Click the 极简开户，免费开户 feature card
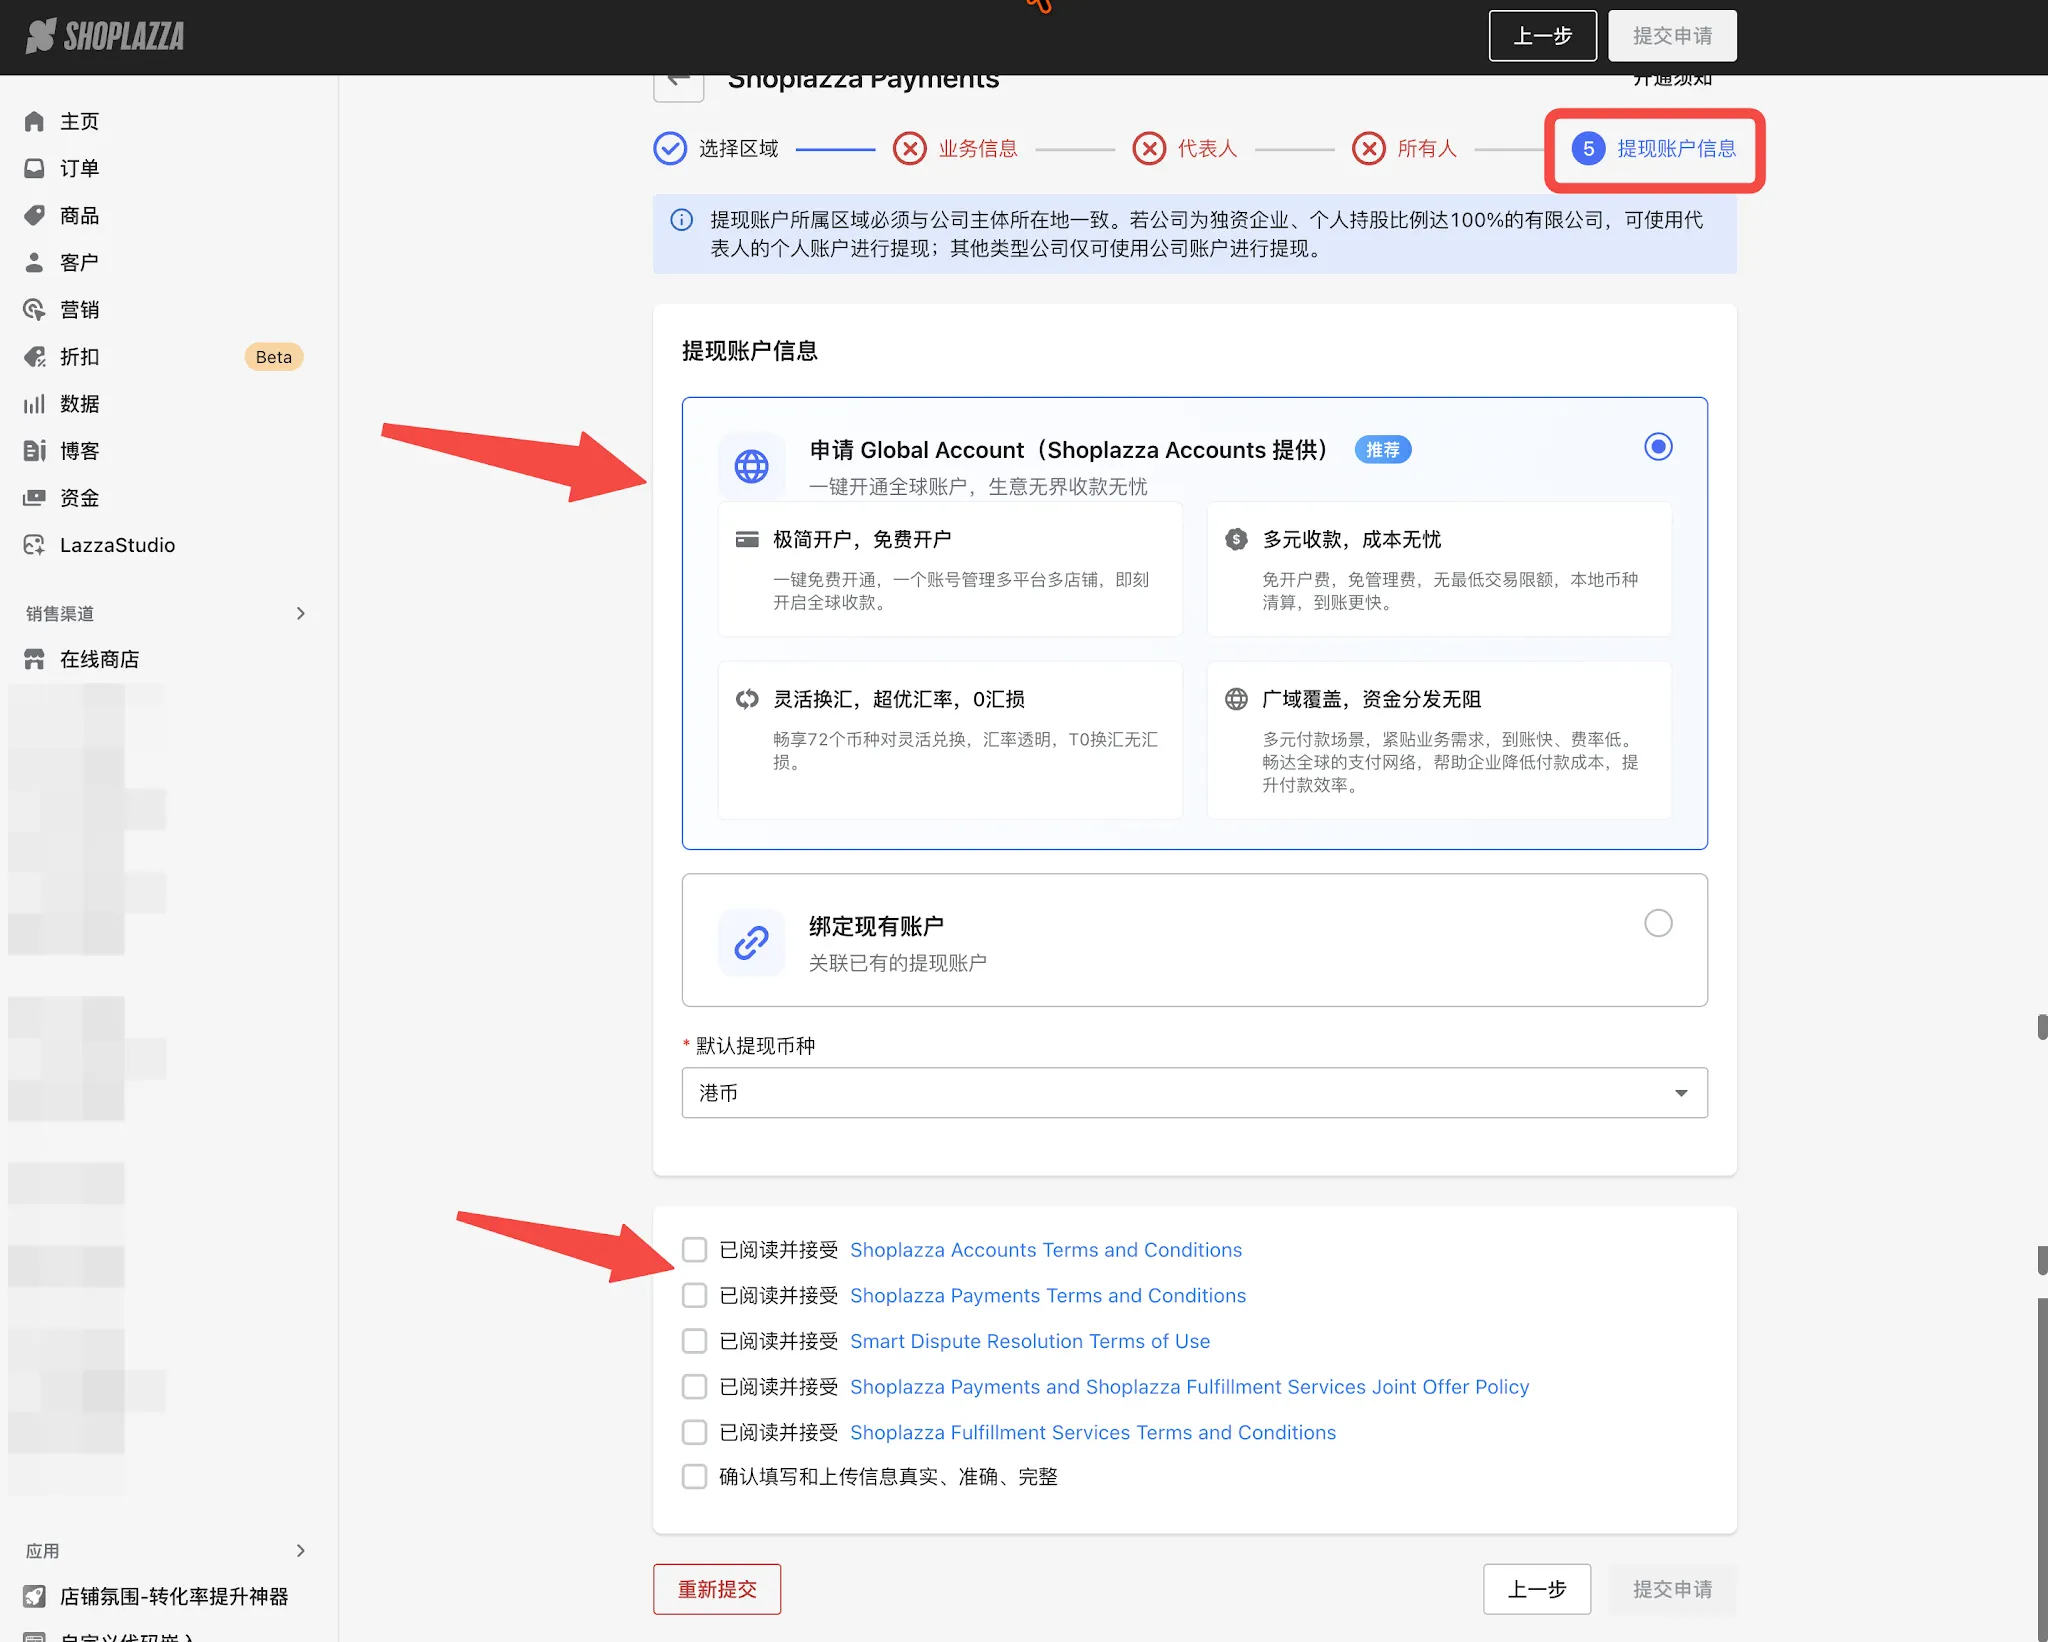 [950, 569]
